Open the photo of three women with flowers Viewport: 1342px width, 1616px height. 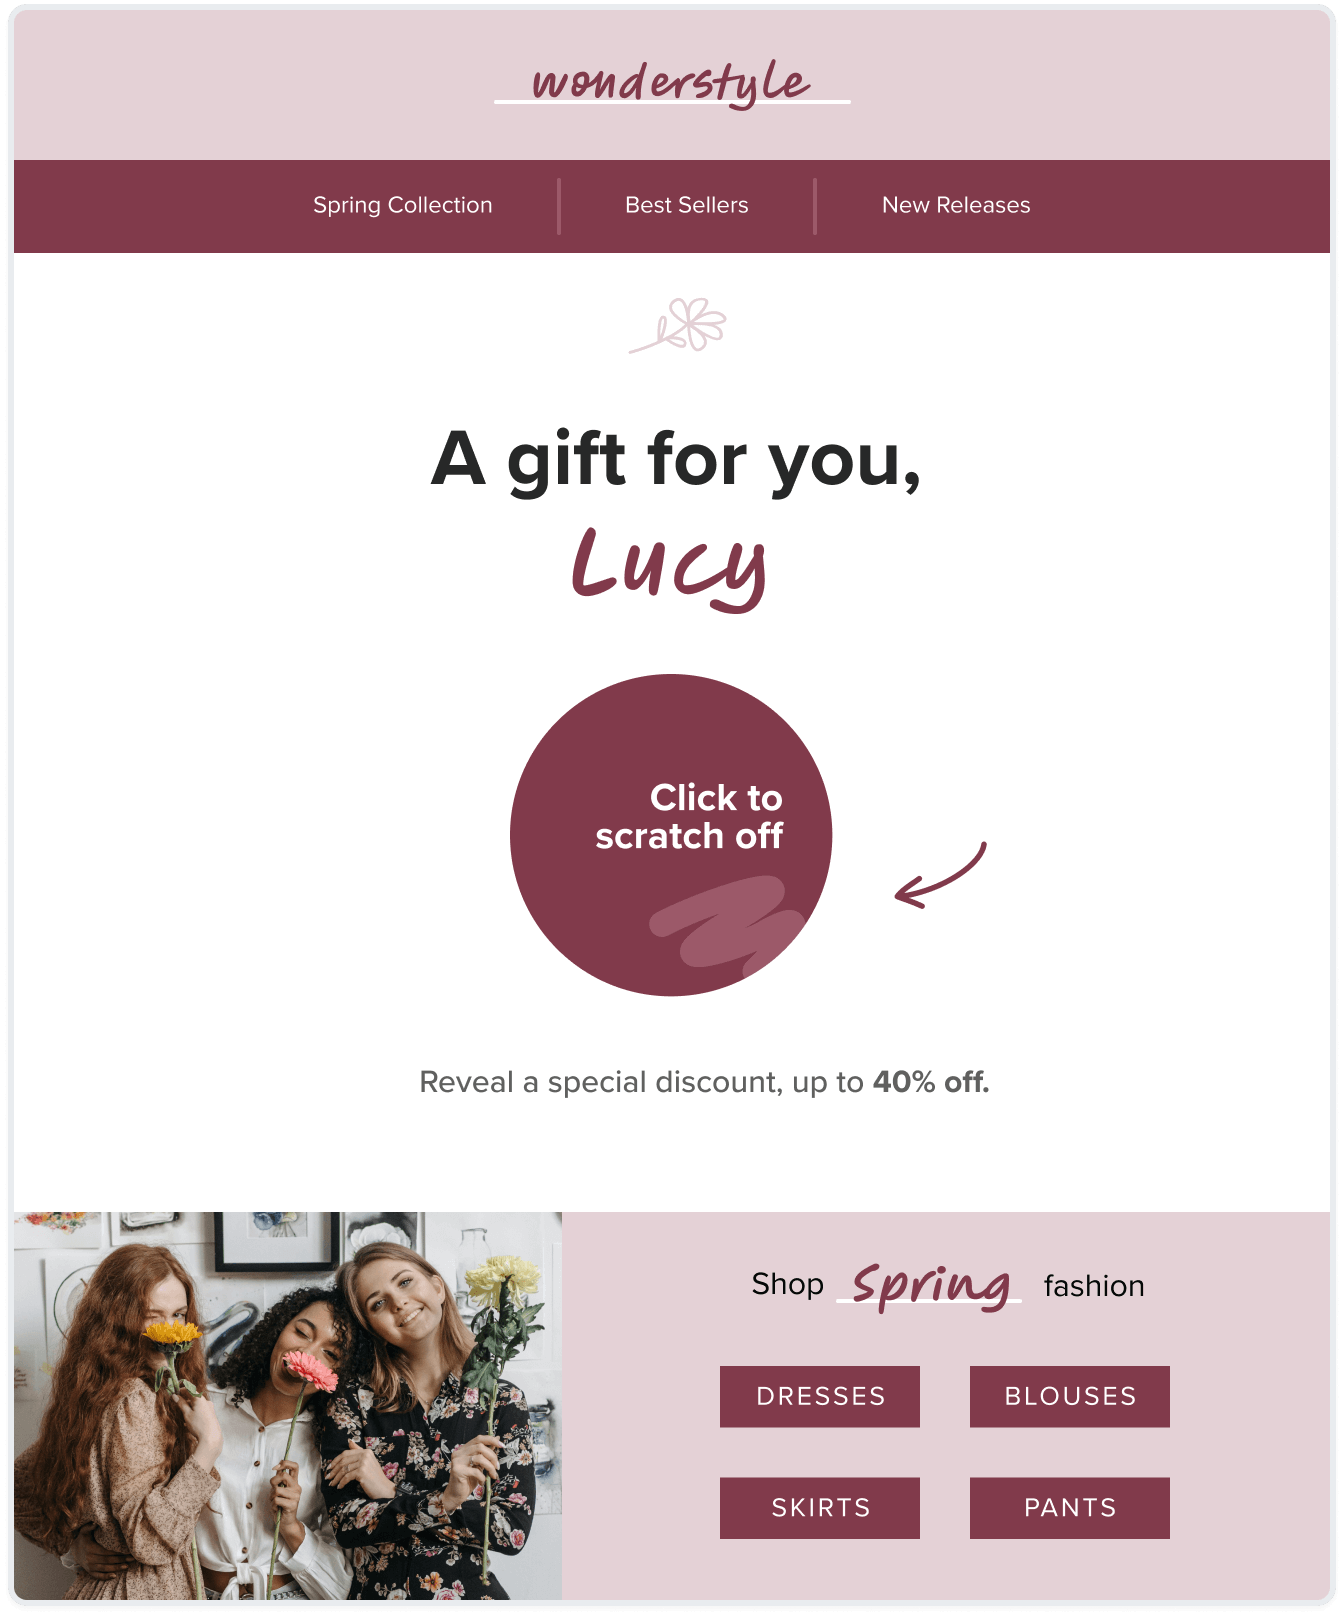point(288,1406)
